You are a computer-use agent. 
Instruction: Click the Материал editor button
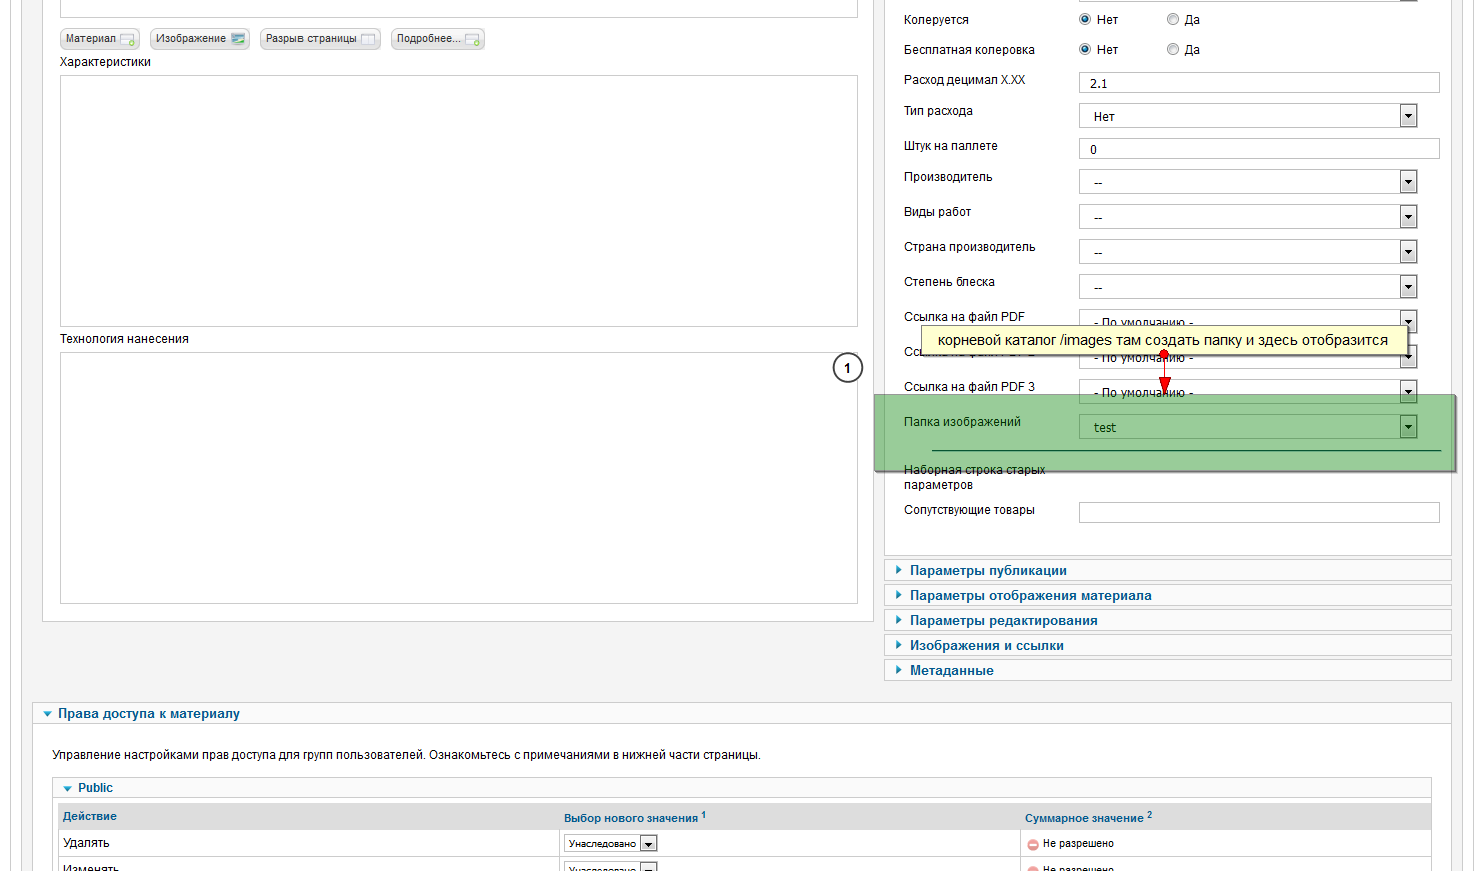(100, 39)
